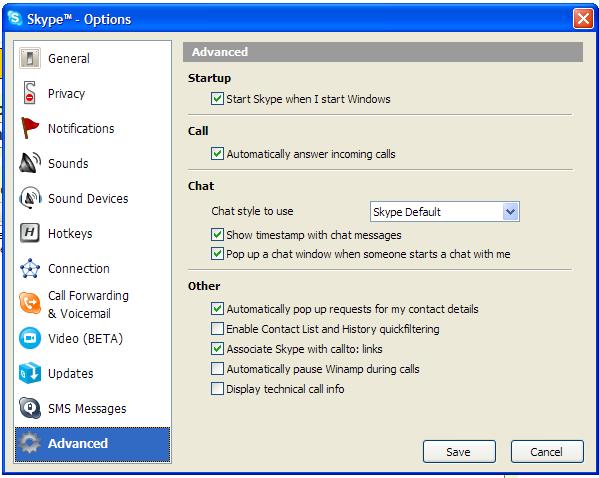Enable Contact List and History quickfiltering
599x478 pixels.
coord(217,329)
